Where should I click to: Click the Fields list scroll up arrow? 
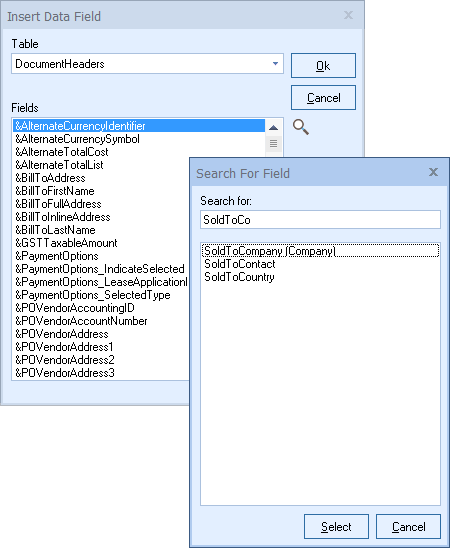(274, 128)
